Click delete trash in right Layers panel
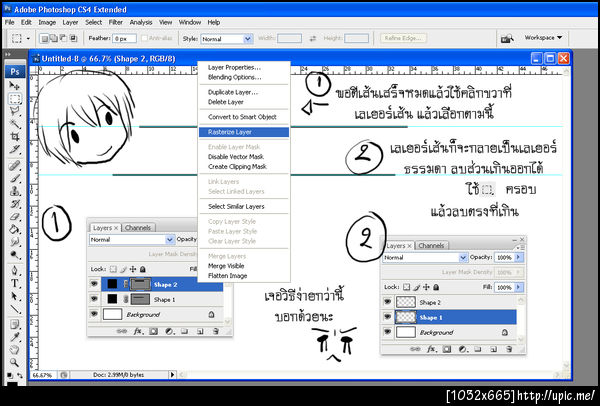Viewport: 600px width, 406px height. tap(509, 349)
